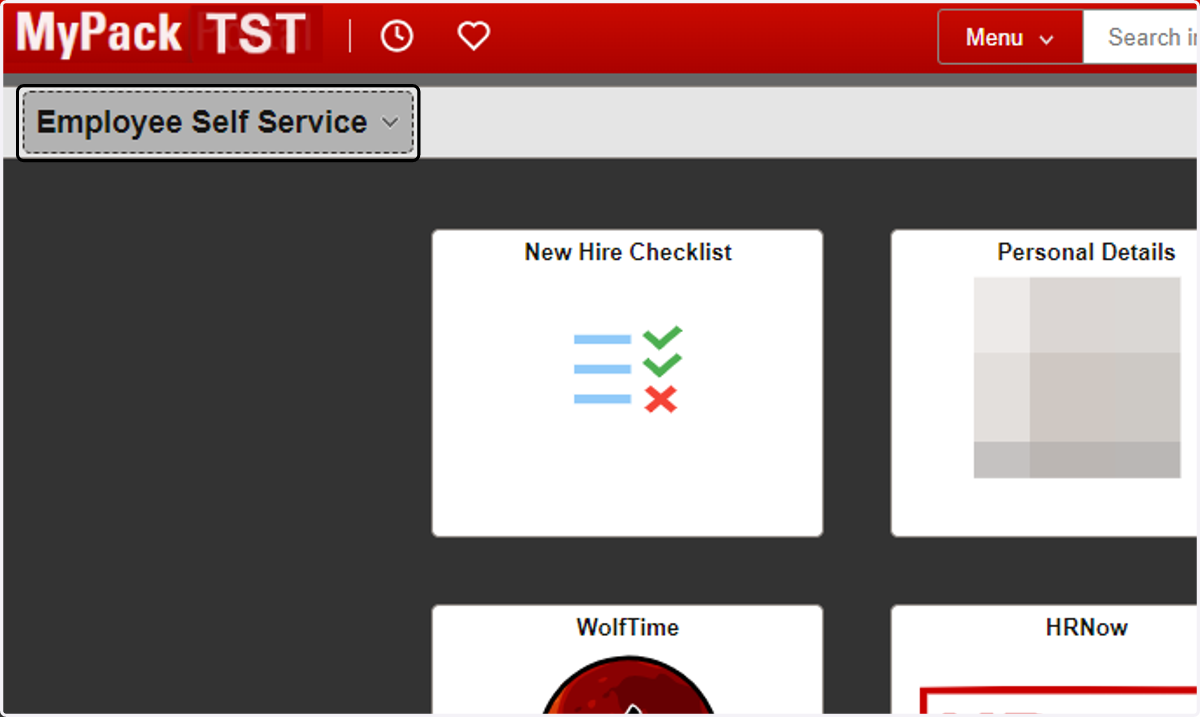
Task: Click into the Search input field
Action: pos(1141,38)
